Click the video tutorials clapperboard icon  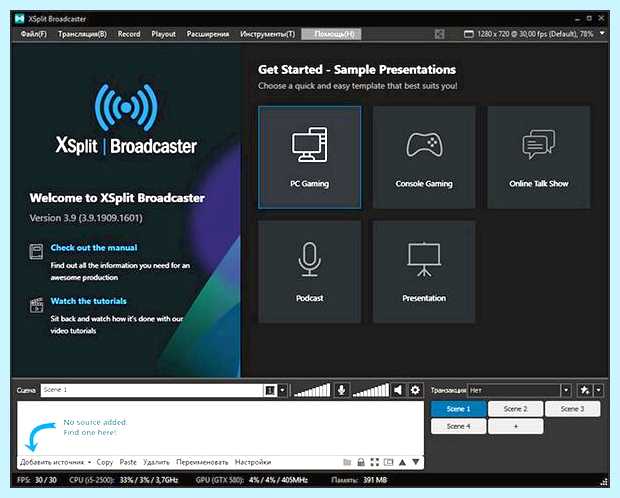pyautogui.click(x=36, y=305)
